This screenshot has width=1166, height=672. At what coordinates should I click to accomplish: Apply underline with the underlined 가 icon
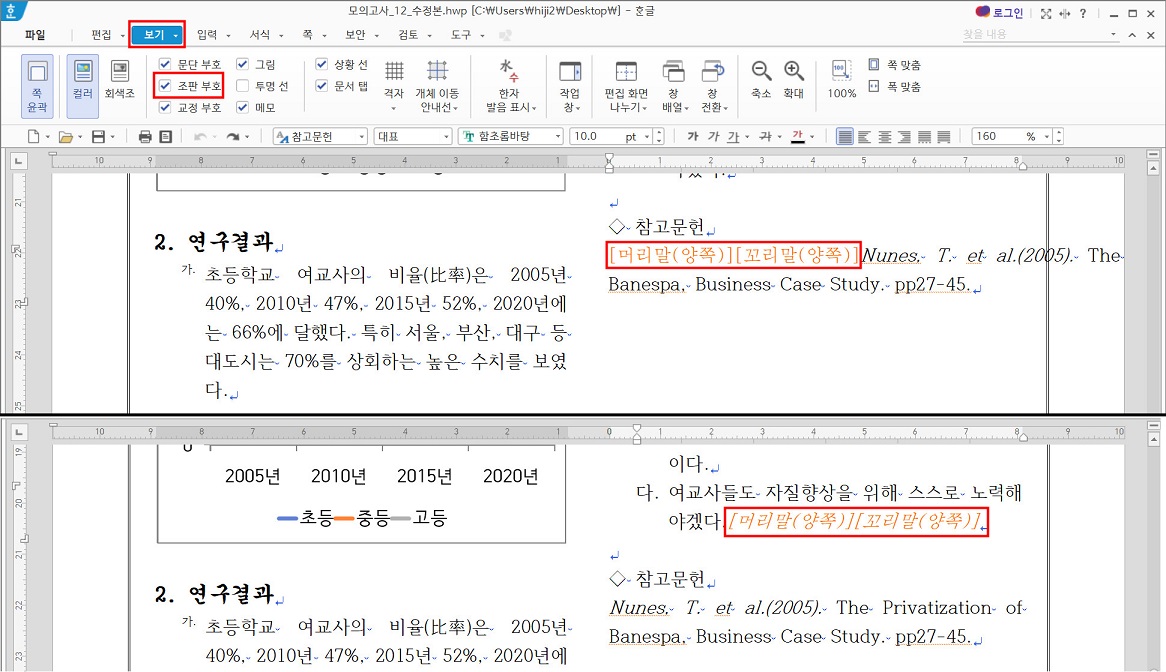click(x=733, y=137)
